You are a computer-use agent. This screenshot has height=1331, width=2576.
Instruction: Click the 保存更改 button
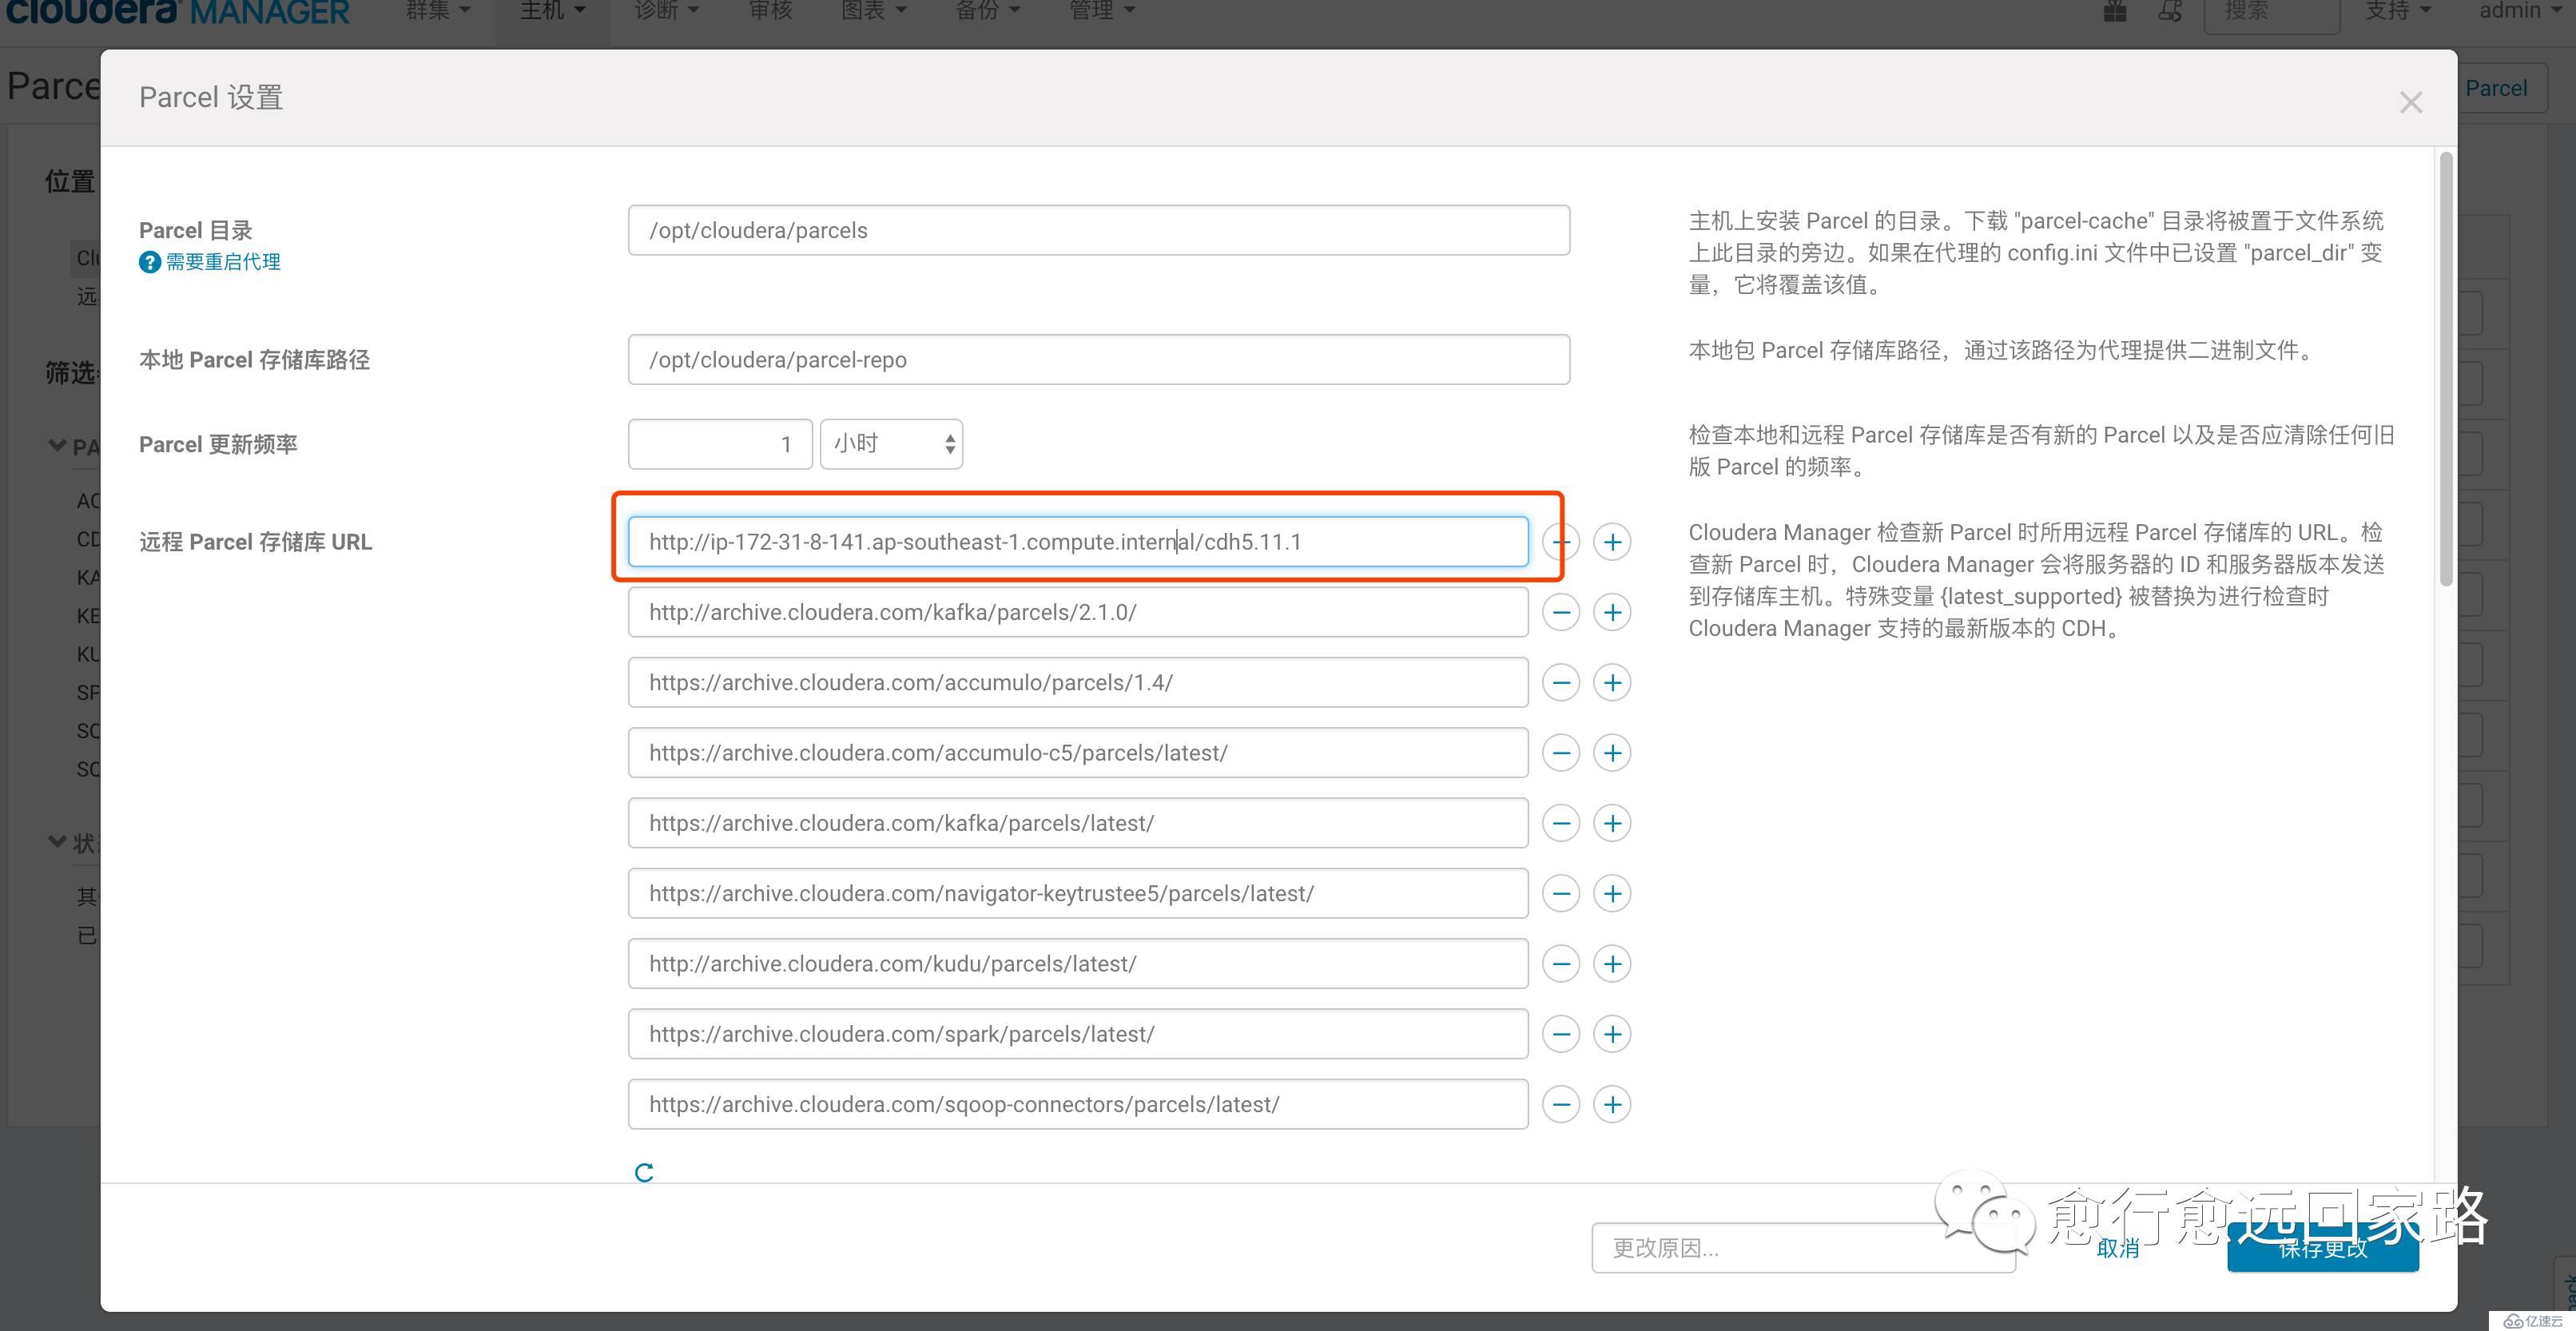tap(2323, 1248)
